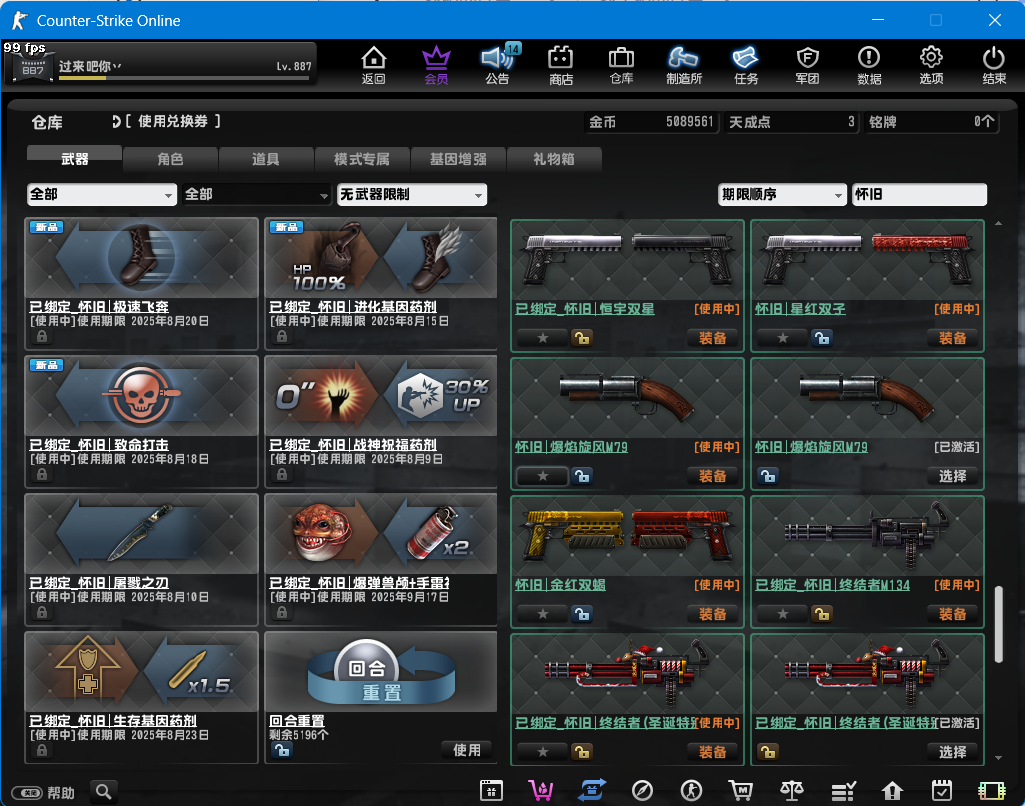Toggle the lock on 恒宇双星

point(581,338)
